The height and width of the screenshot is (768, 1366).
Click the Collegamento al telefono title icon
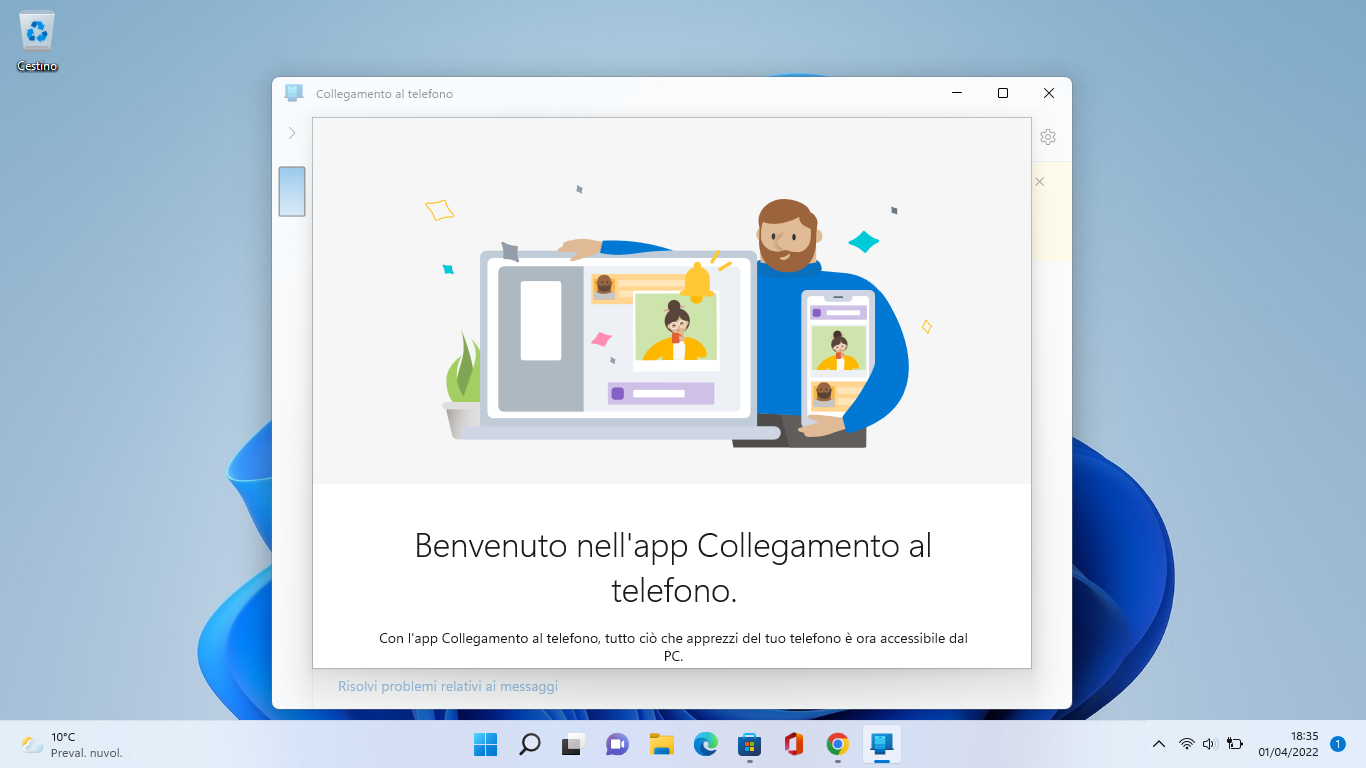coord(294,93)
